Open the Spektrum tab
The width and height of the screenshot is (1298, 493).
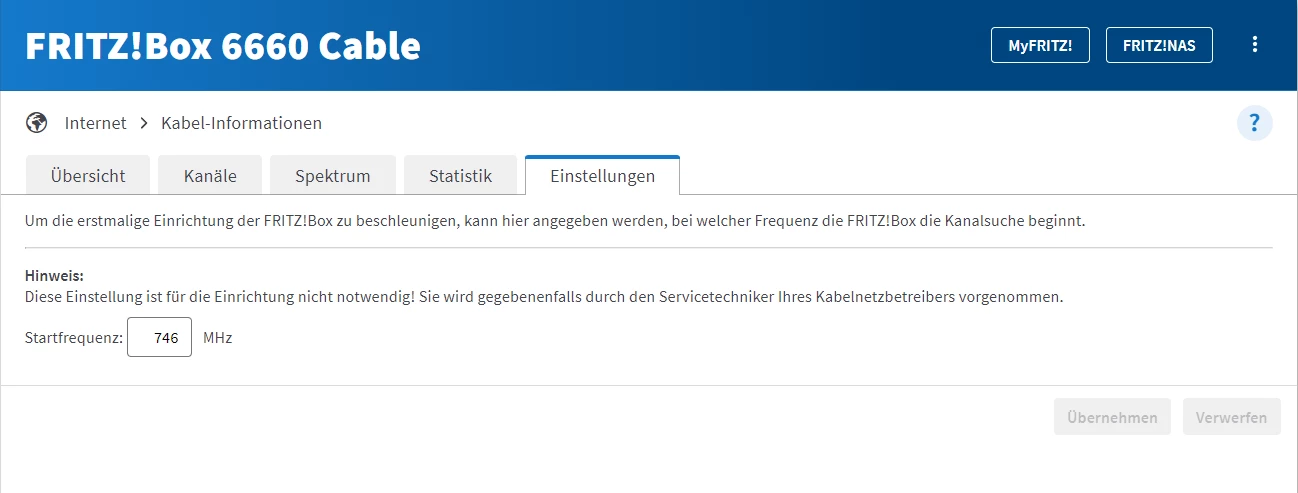coord(333,175)
